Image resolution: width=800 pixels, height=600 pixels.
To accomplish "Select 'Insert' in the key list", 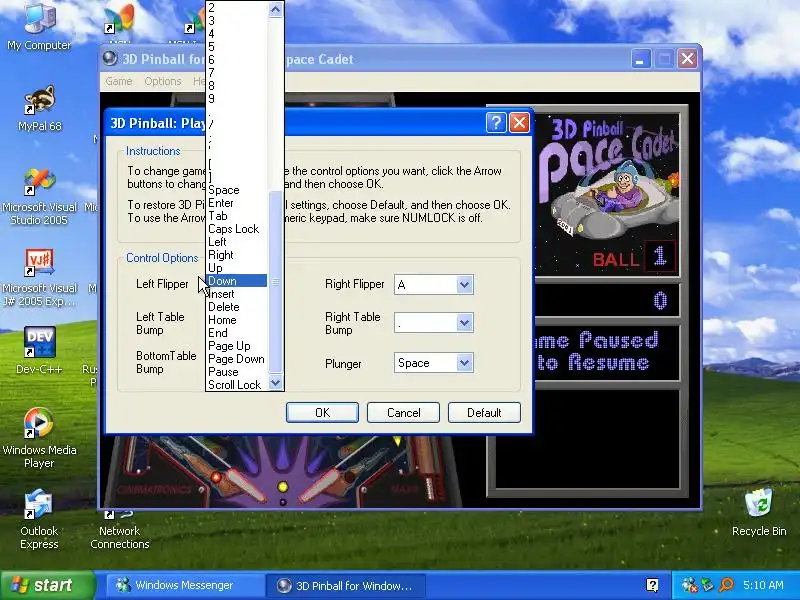I will (237, 294).
